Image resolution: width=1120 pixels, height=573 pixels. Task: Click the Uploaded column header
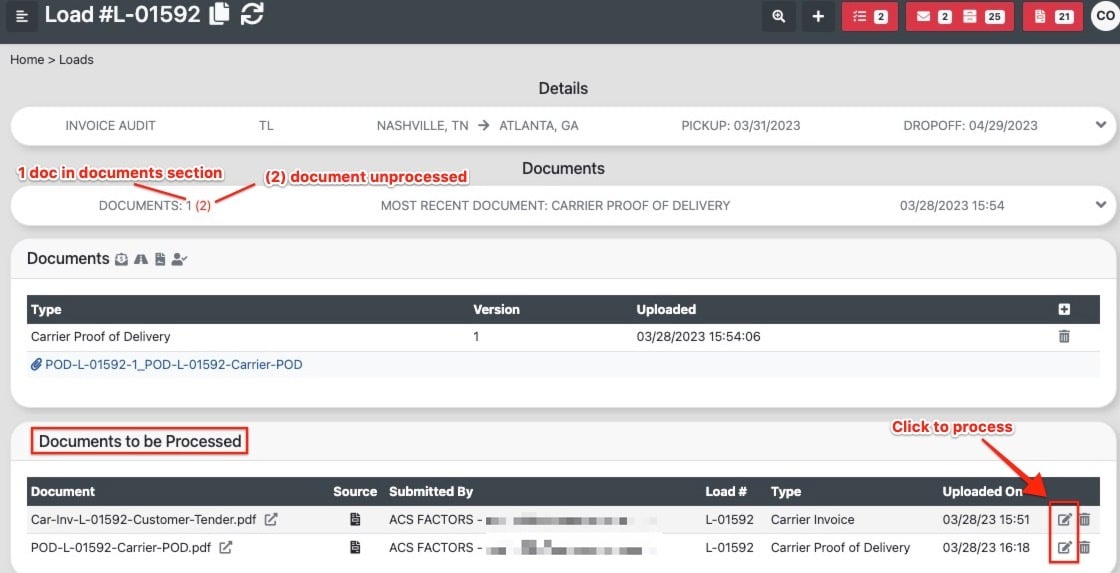(666, 309)
